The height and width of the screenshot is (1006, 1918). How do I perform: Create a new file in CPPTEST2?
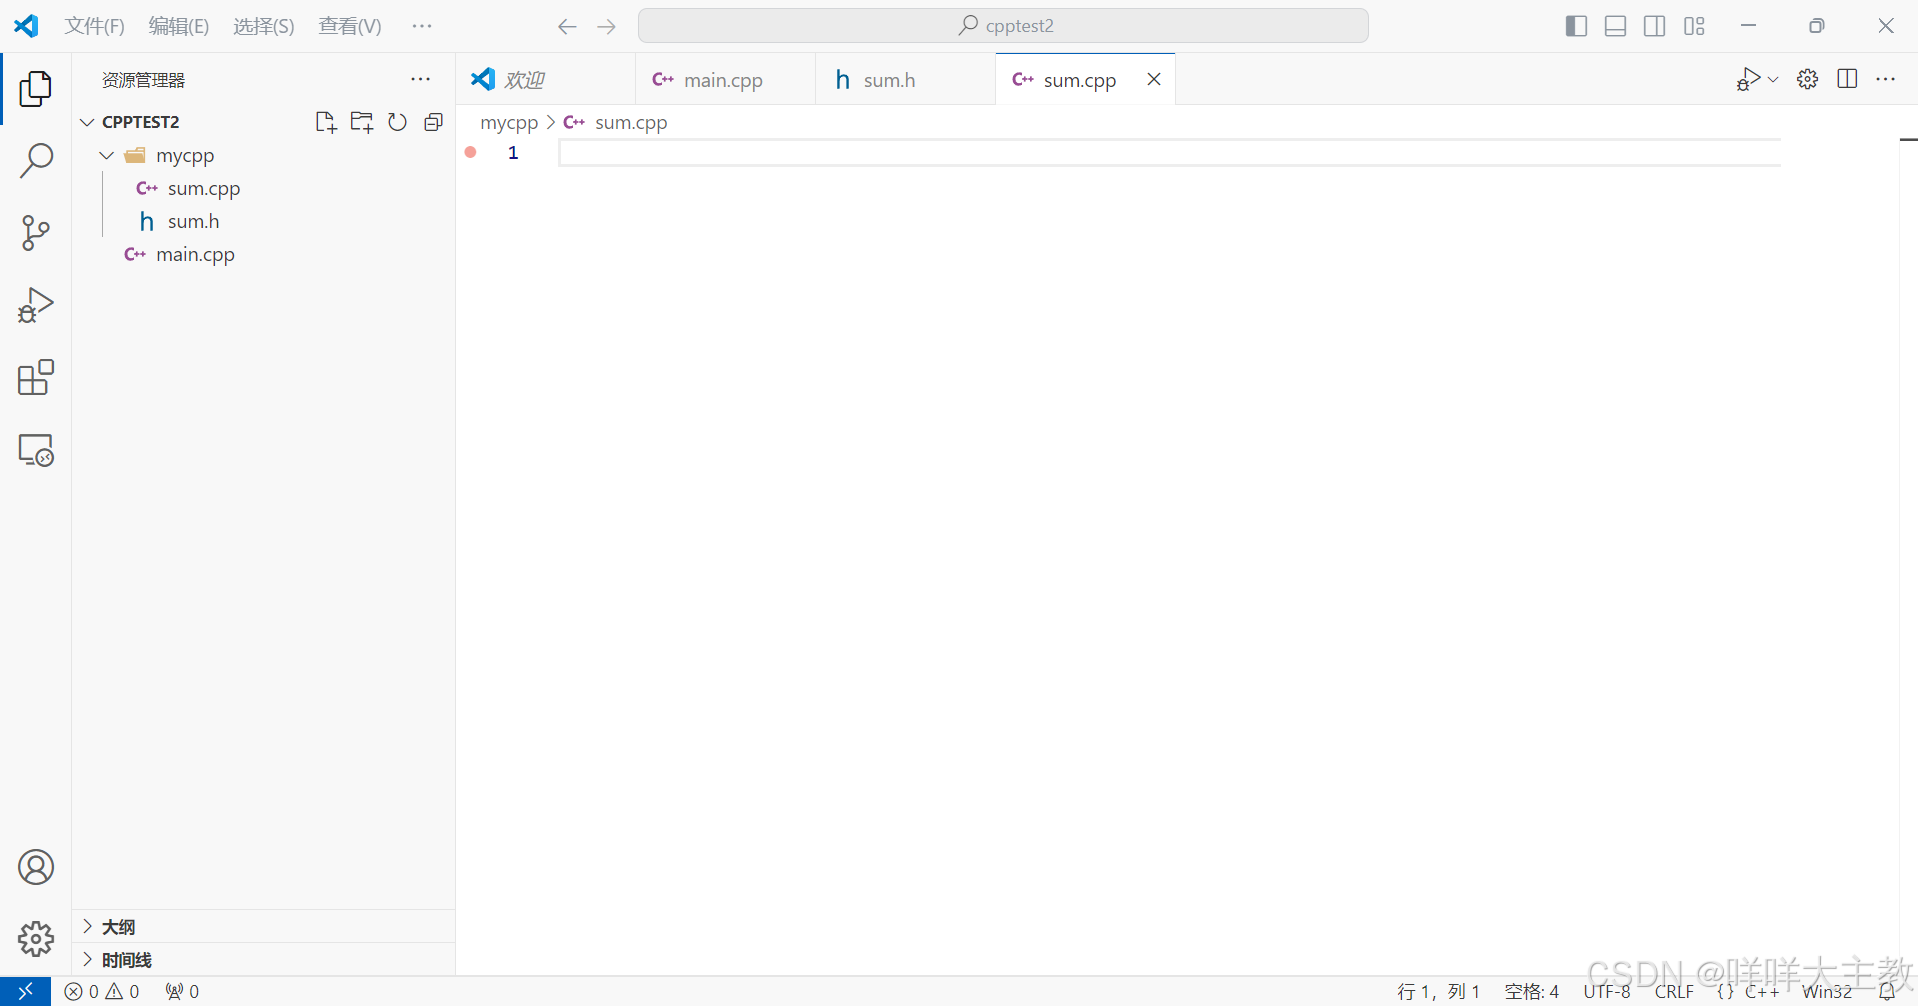[326, 122]
